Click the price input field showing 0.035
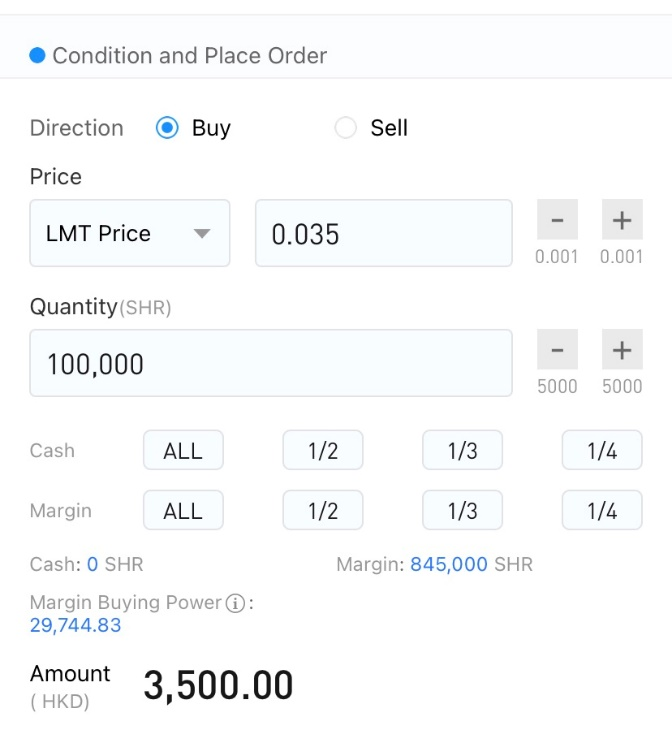Viewport: 672px width, 730px height. point(384,233)
